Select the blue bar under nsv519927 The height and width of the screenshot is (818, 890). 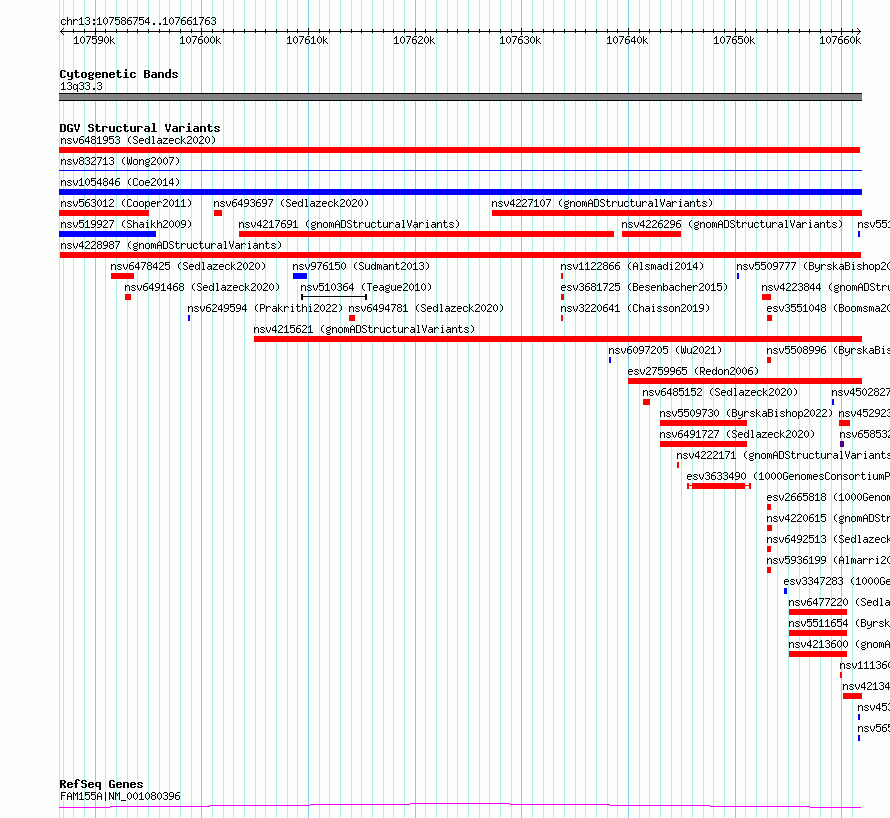tap(107, 234)
